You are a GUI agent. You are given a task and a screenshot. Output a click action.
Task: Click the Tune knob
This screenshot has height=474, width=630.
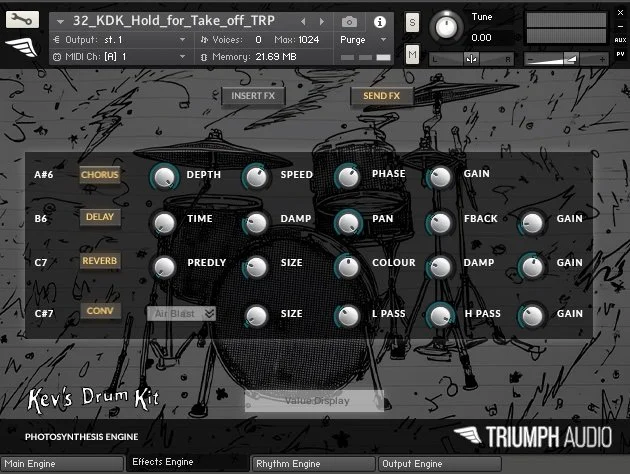tap(446, 27)
